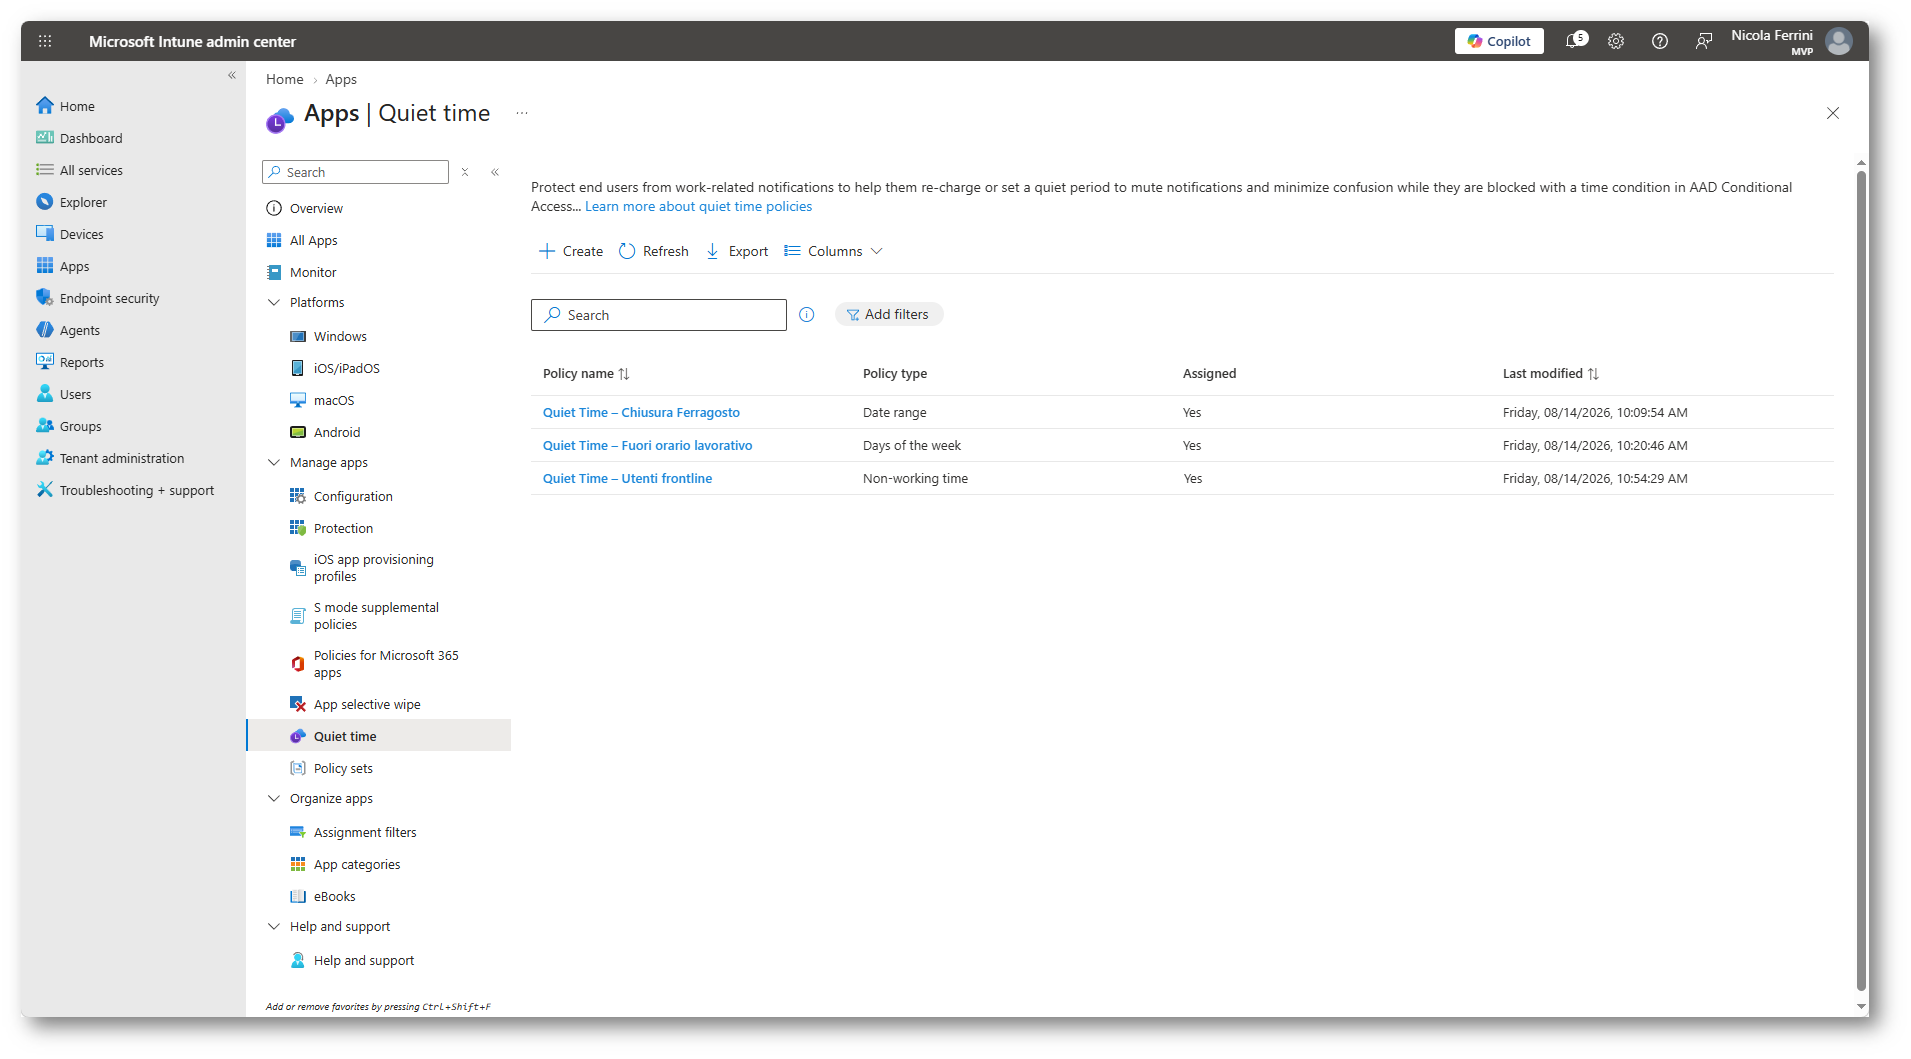Open the Columns dropdown
Viewport: 1911px width, 1059px height.
pos(834,251)
